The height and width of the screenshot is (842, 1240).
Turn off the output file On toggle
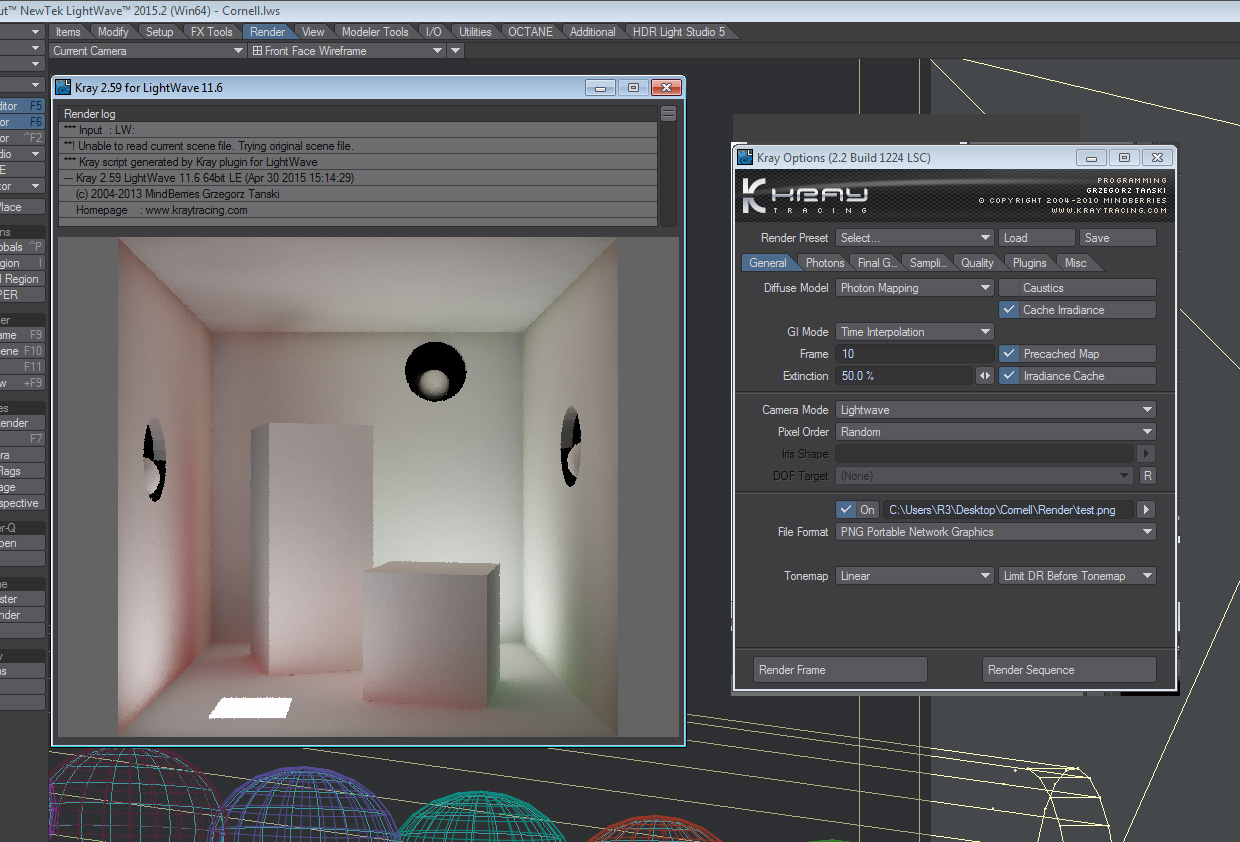[x=847, y=510]
